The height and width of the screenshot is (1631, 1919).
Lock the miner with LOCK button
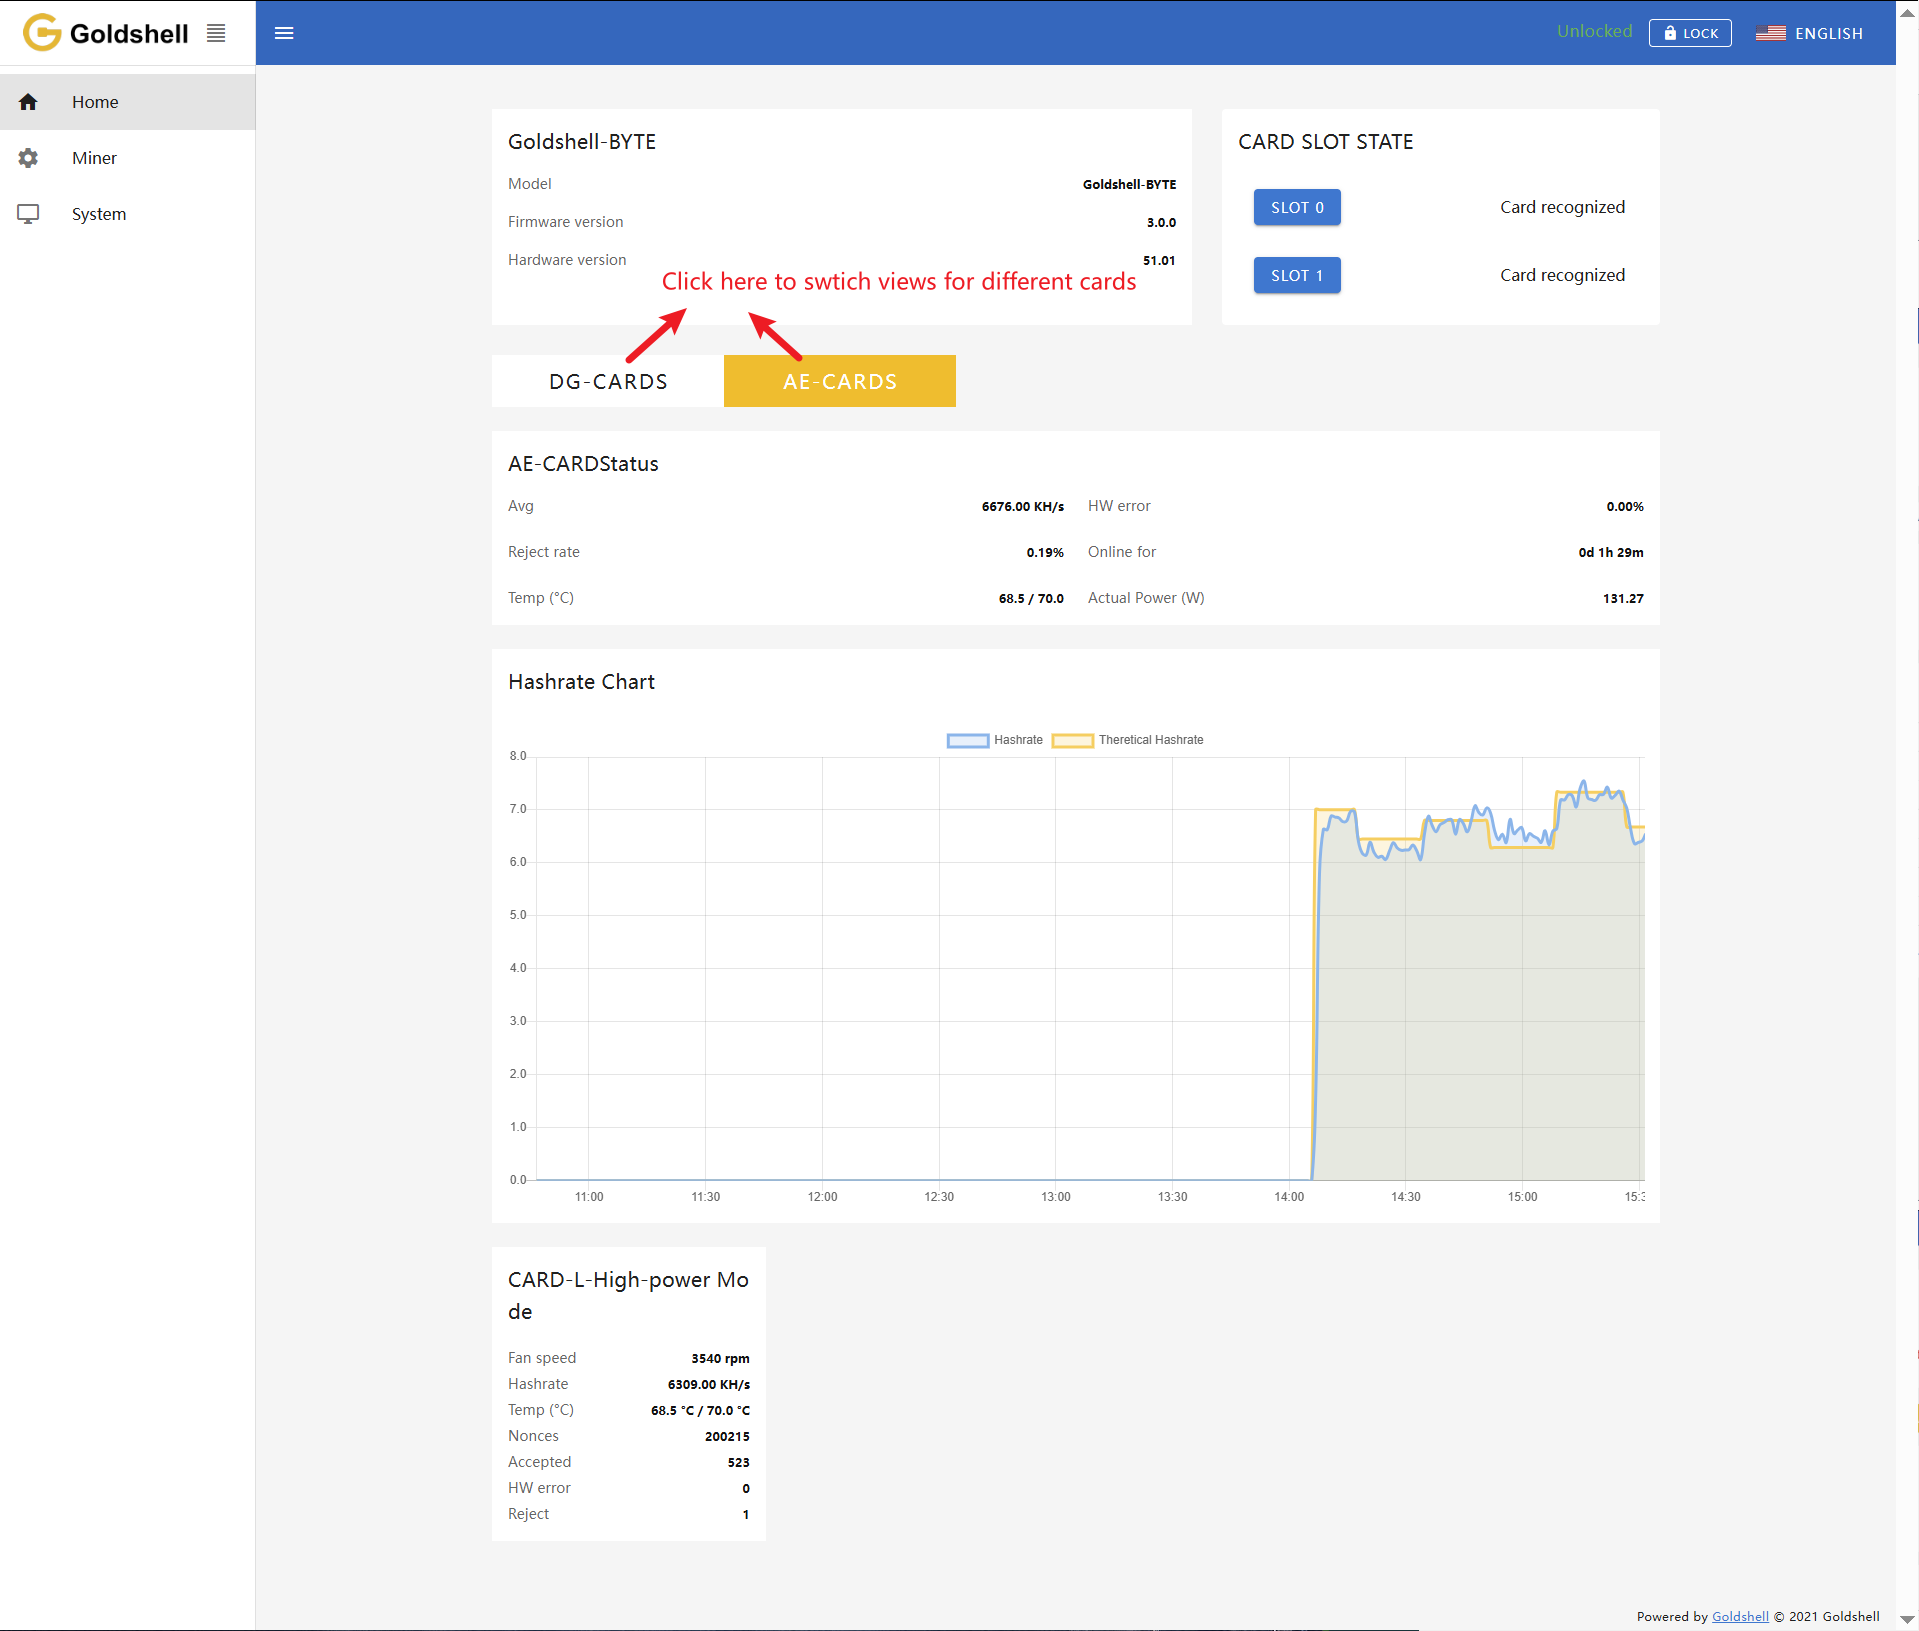click(x=1690, y=33)
